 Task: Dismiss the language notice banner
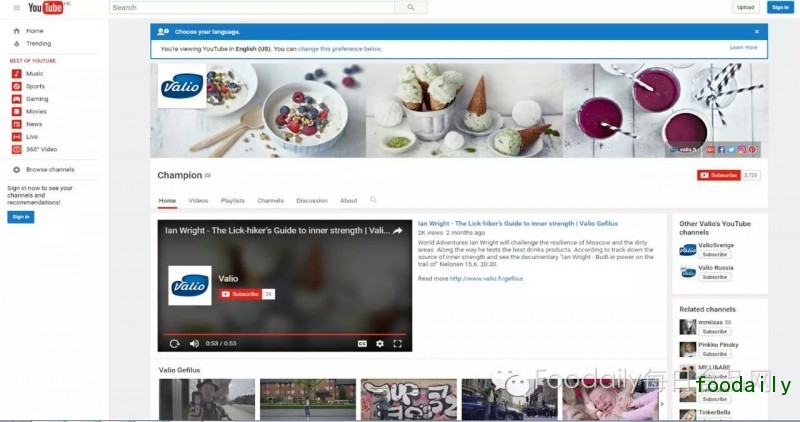[756, 32]
